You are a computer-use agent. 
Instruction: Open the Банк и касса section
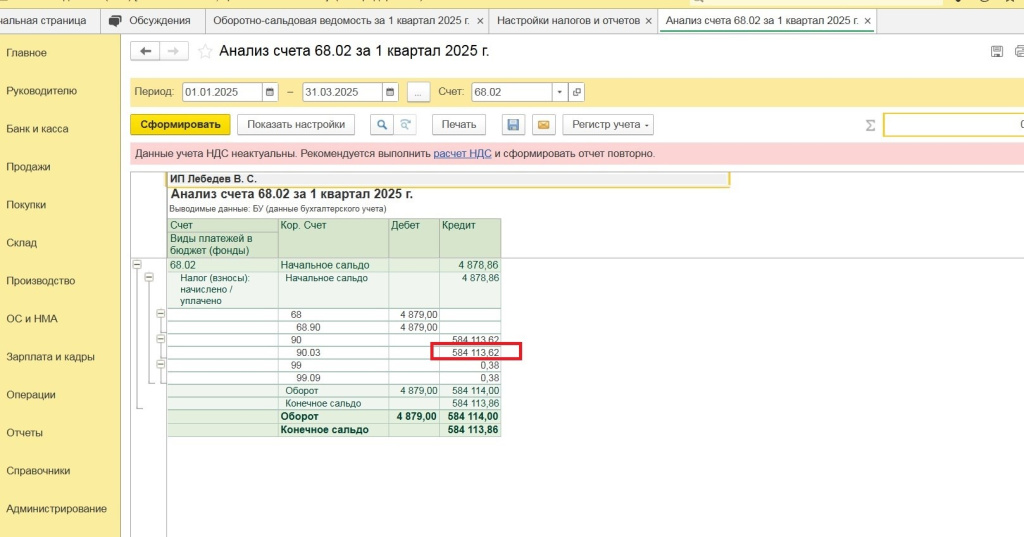37,129
